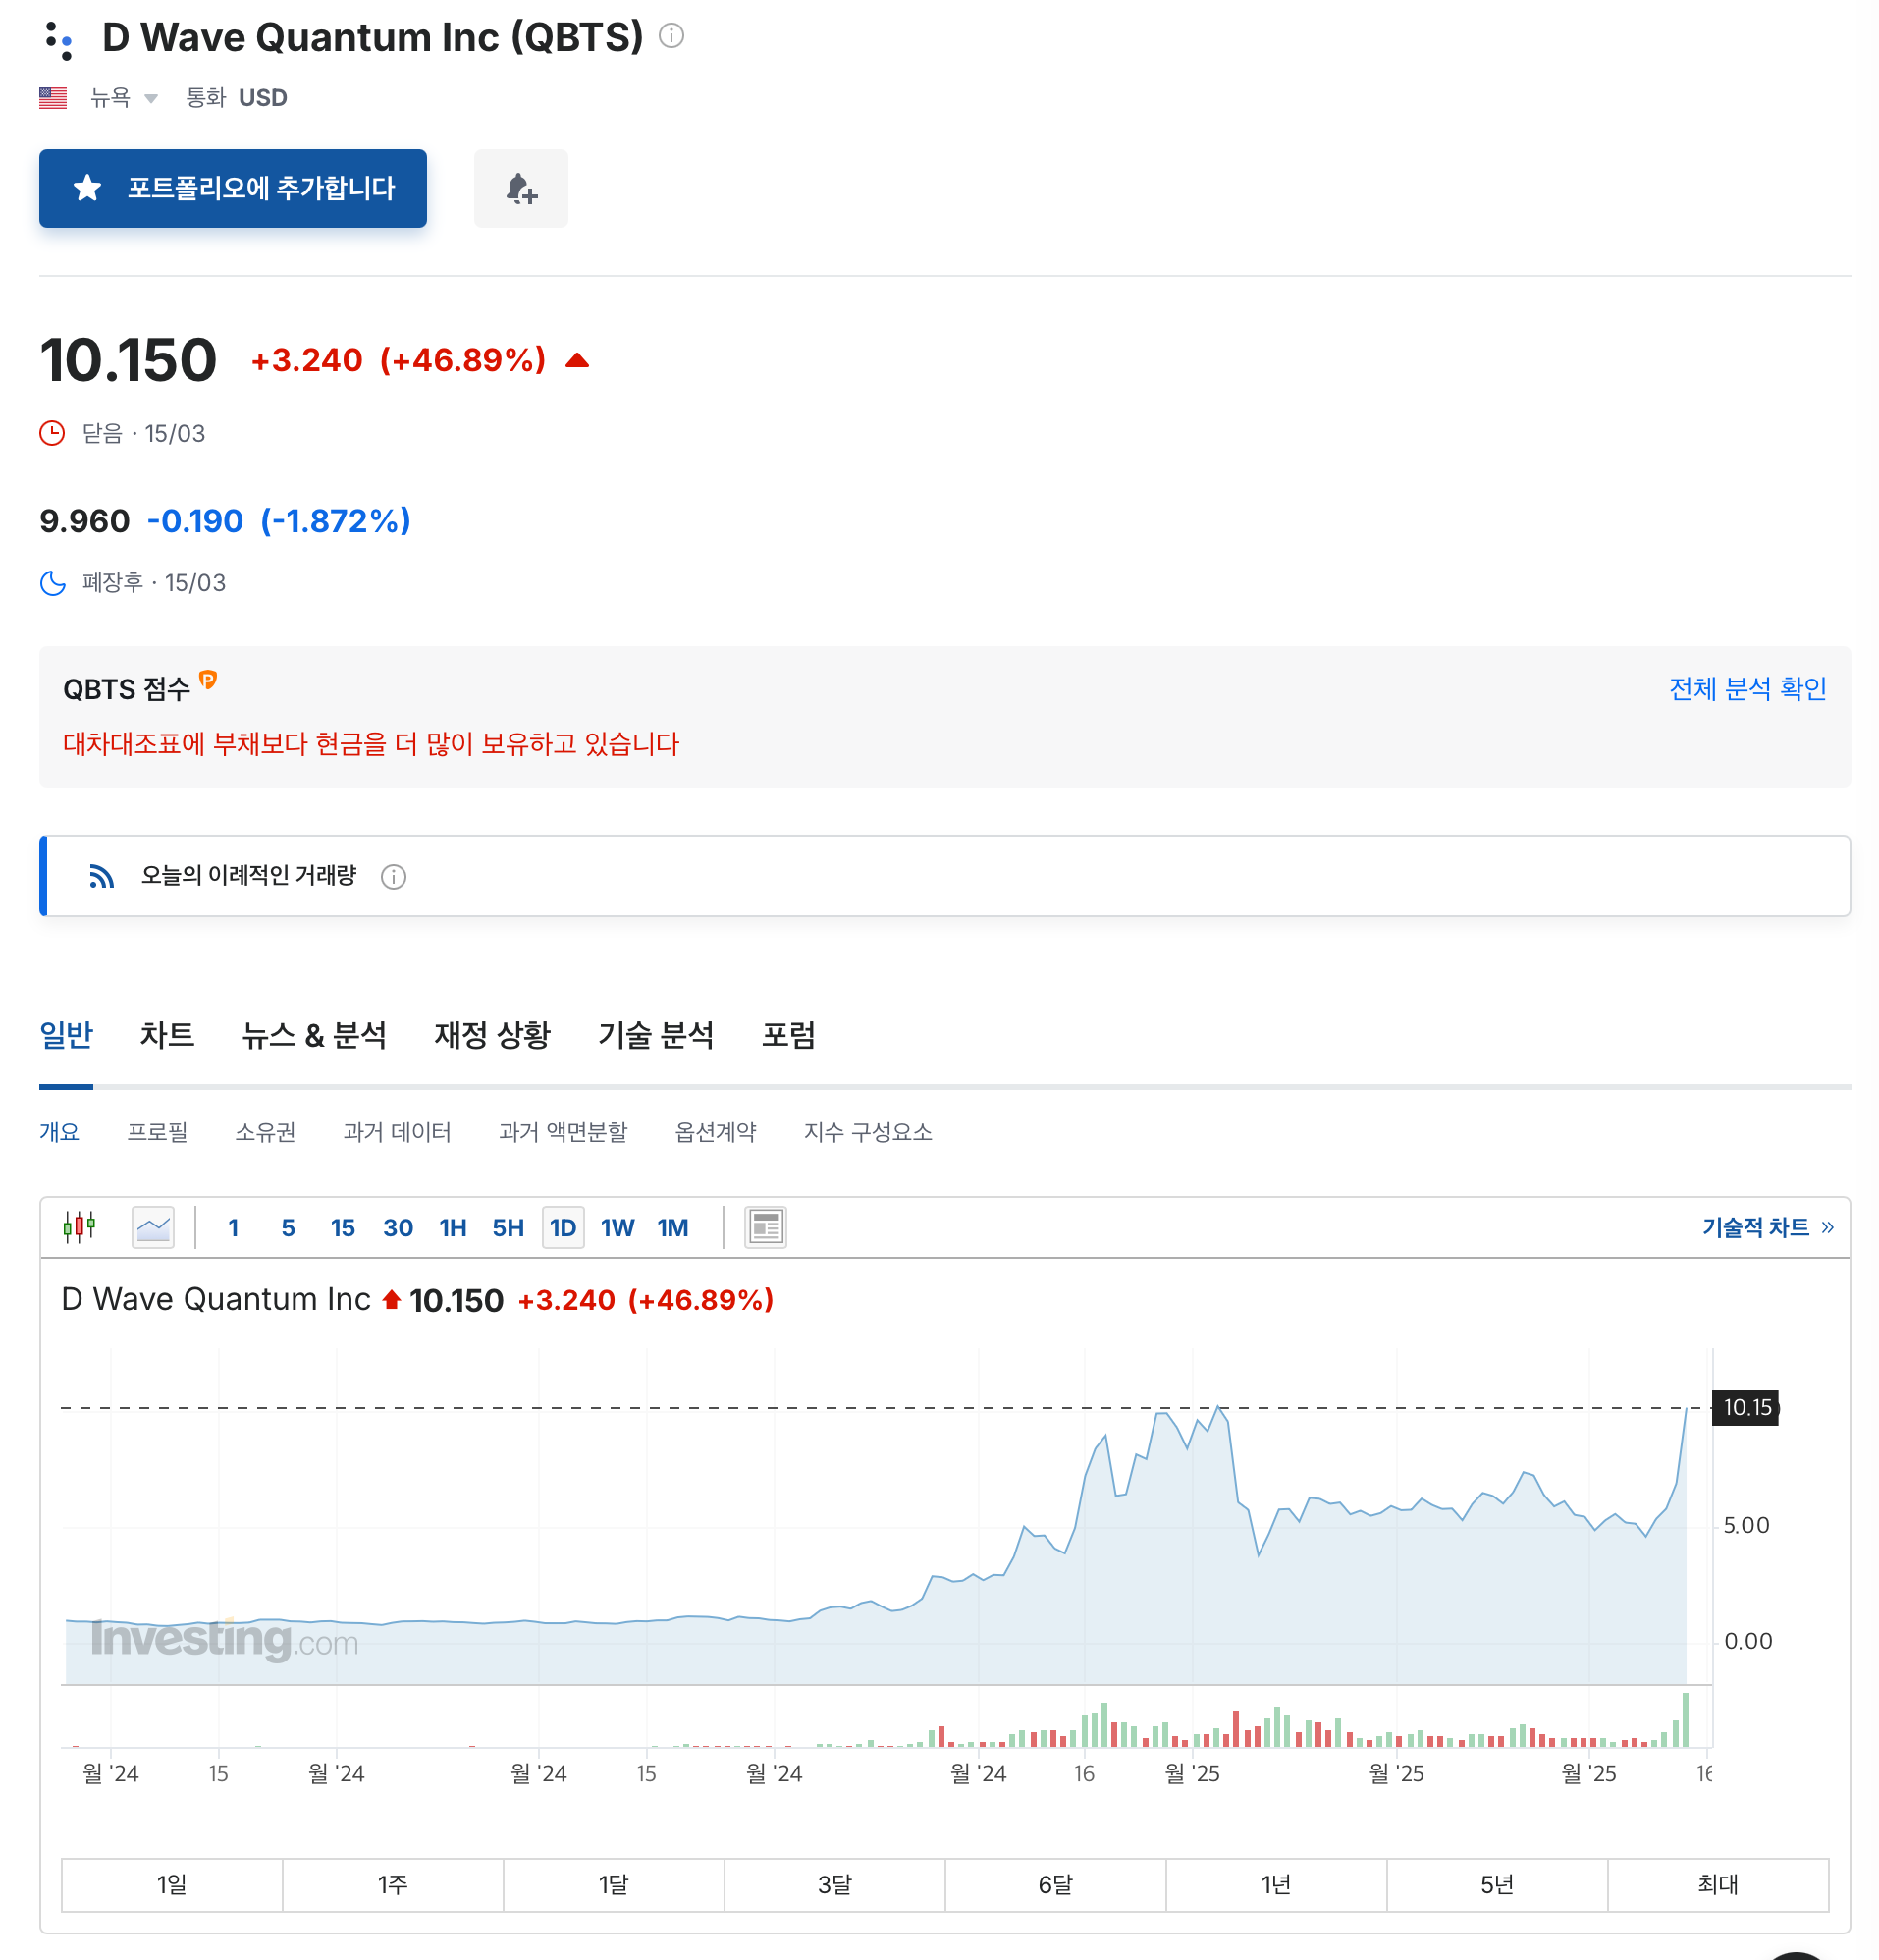Image resolution: width=1879 pixels, height=1960 pixels.
Task: Click the red clock market-closed icon
Action: click(x=52, y=433)
